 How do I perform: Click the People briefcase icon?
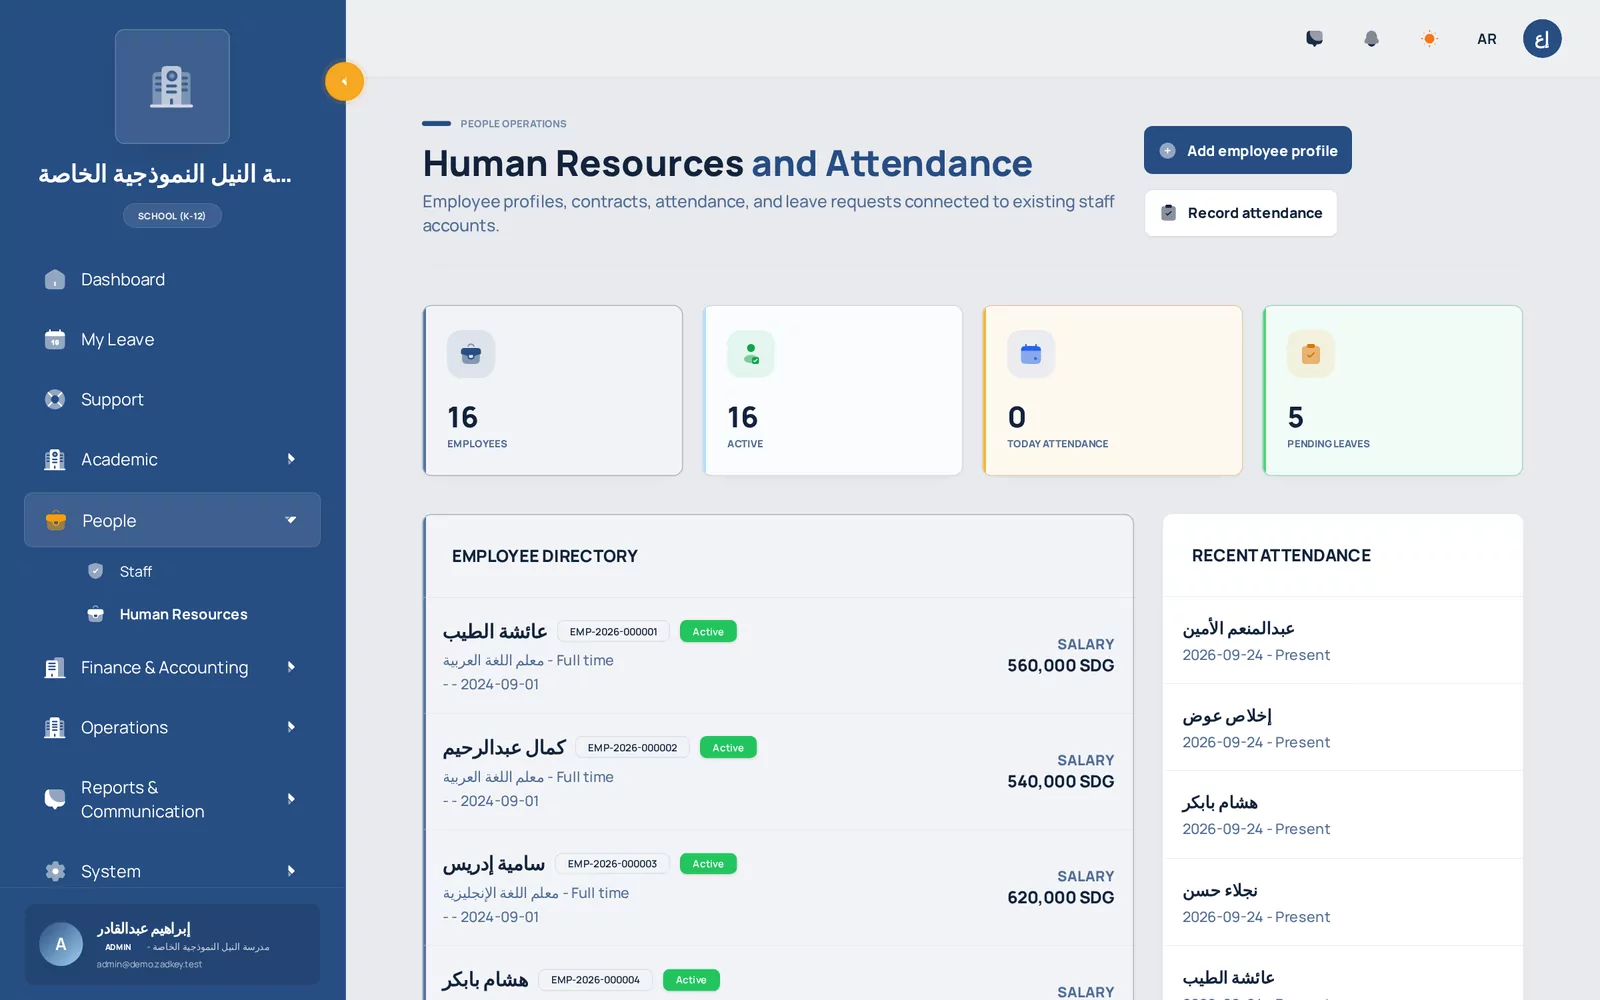[56, 520]
